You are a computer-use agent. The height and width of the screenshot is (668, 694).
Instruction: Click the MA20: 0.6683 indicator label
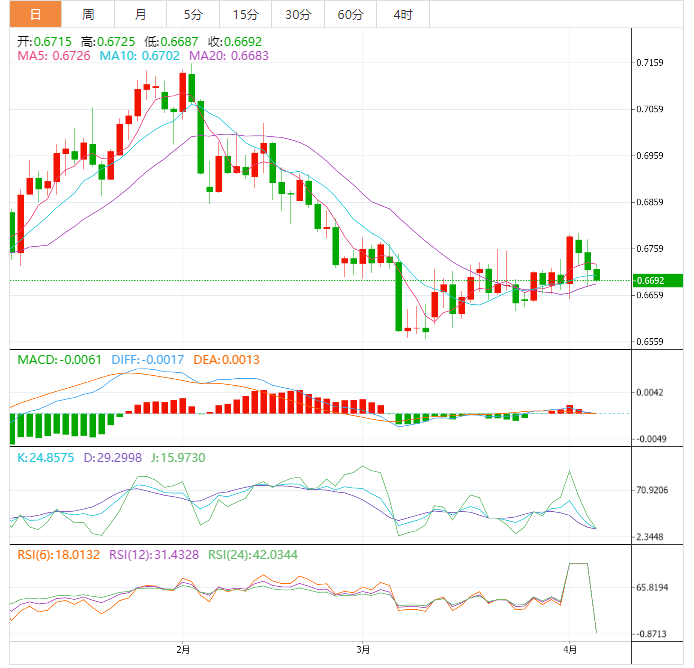[230, 56]
